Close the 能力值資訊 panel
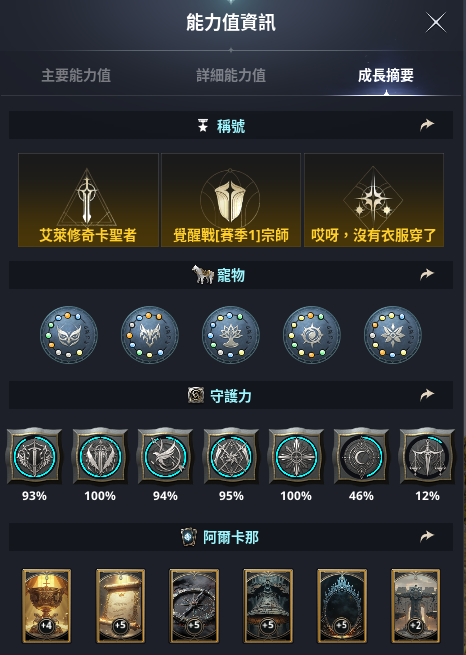466x655 pixels. pyautogui.click(x=436, y=22)
